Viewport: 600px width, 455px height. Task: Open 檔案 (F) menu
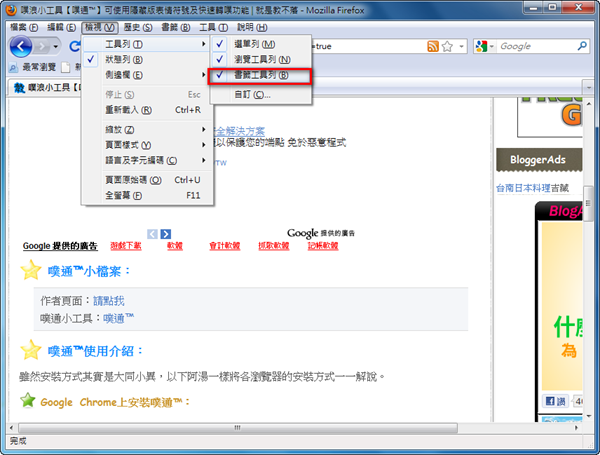pos(24,28)
